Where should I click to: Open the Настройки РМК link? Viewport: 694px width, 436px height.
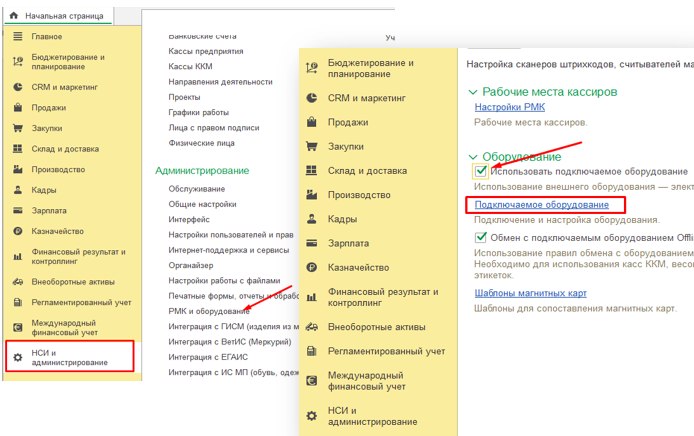point(509,107)
